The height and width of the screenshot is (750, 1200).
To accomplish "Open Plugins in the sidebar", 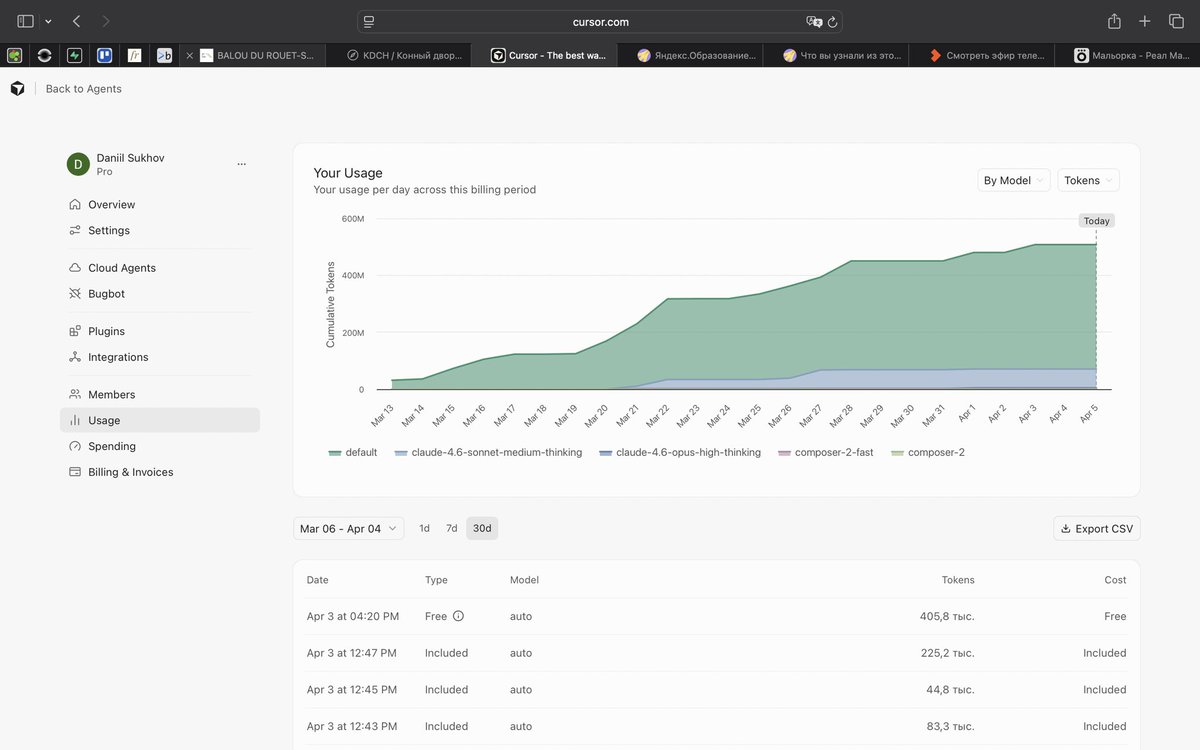I will (x=160, y=331).
